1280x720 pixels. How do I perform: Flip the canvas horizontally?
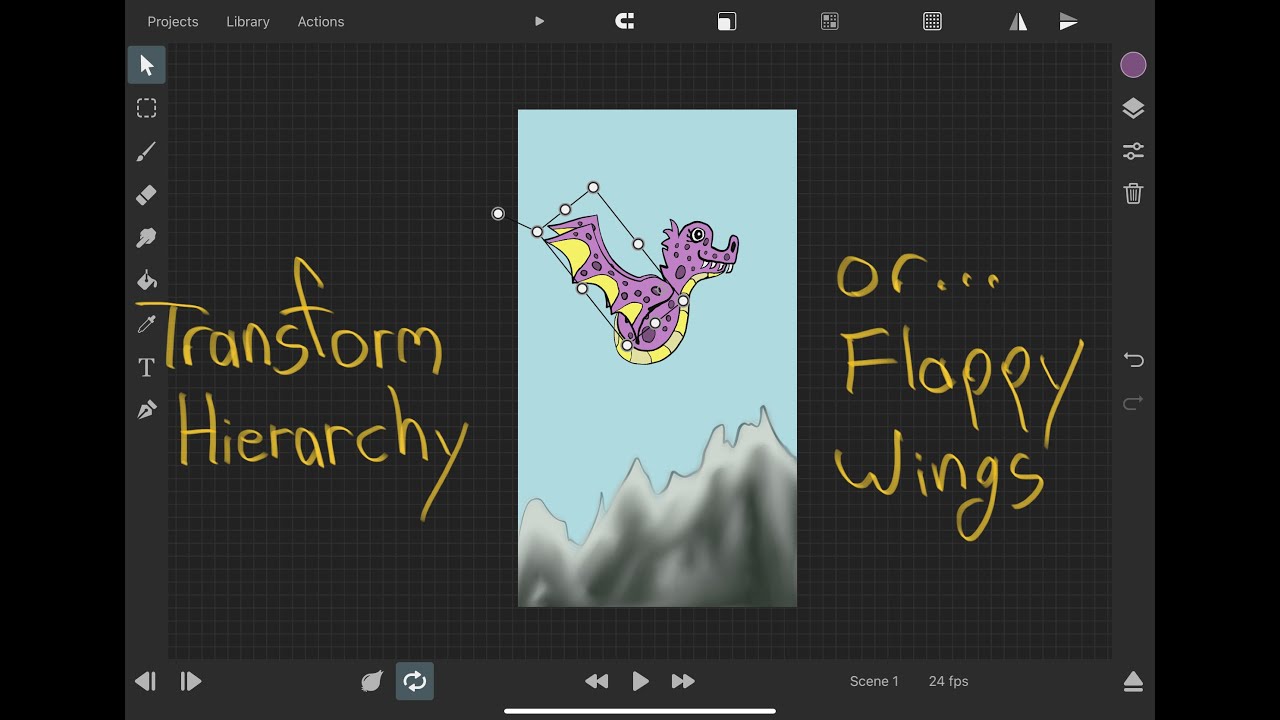(1018, 21)
